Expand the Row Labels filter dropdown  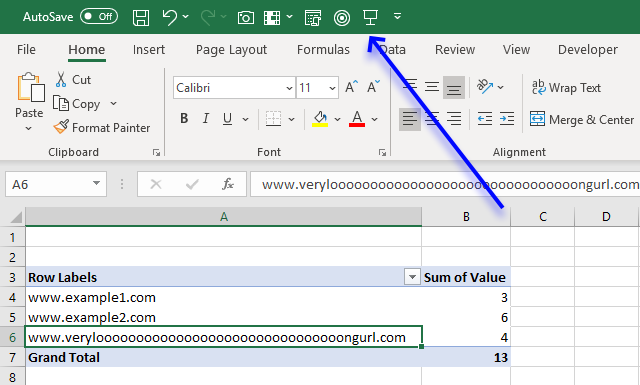pos(412,277)
